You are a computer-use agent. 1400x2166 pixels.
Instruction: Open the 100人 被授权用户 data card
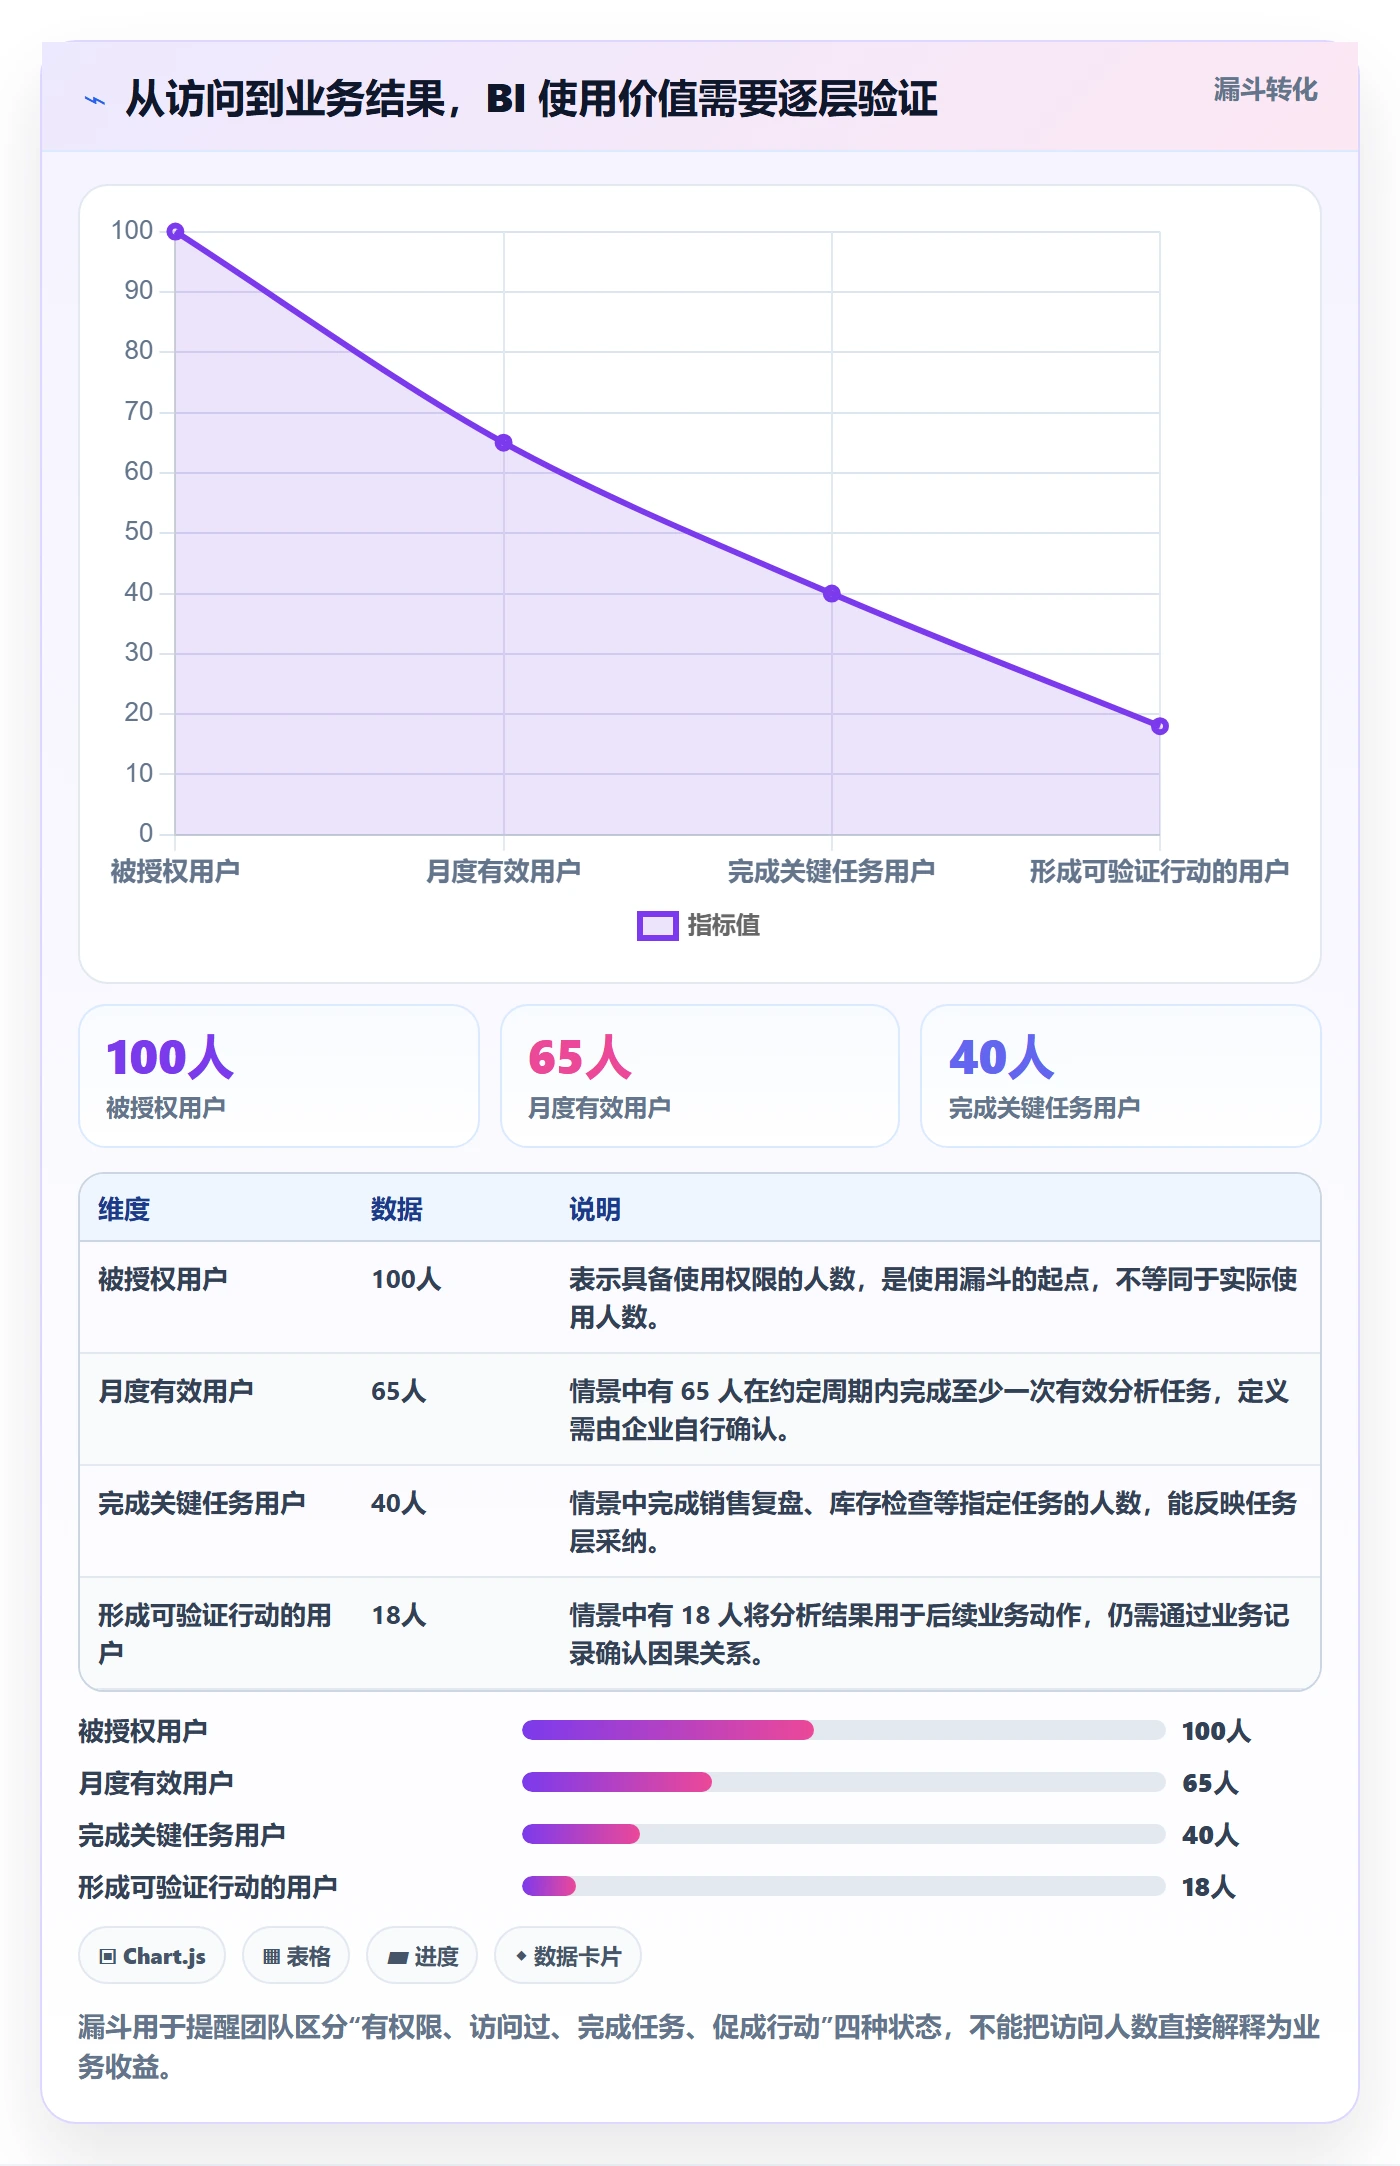click(x=279, y=1076)
